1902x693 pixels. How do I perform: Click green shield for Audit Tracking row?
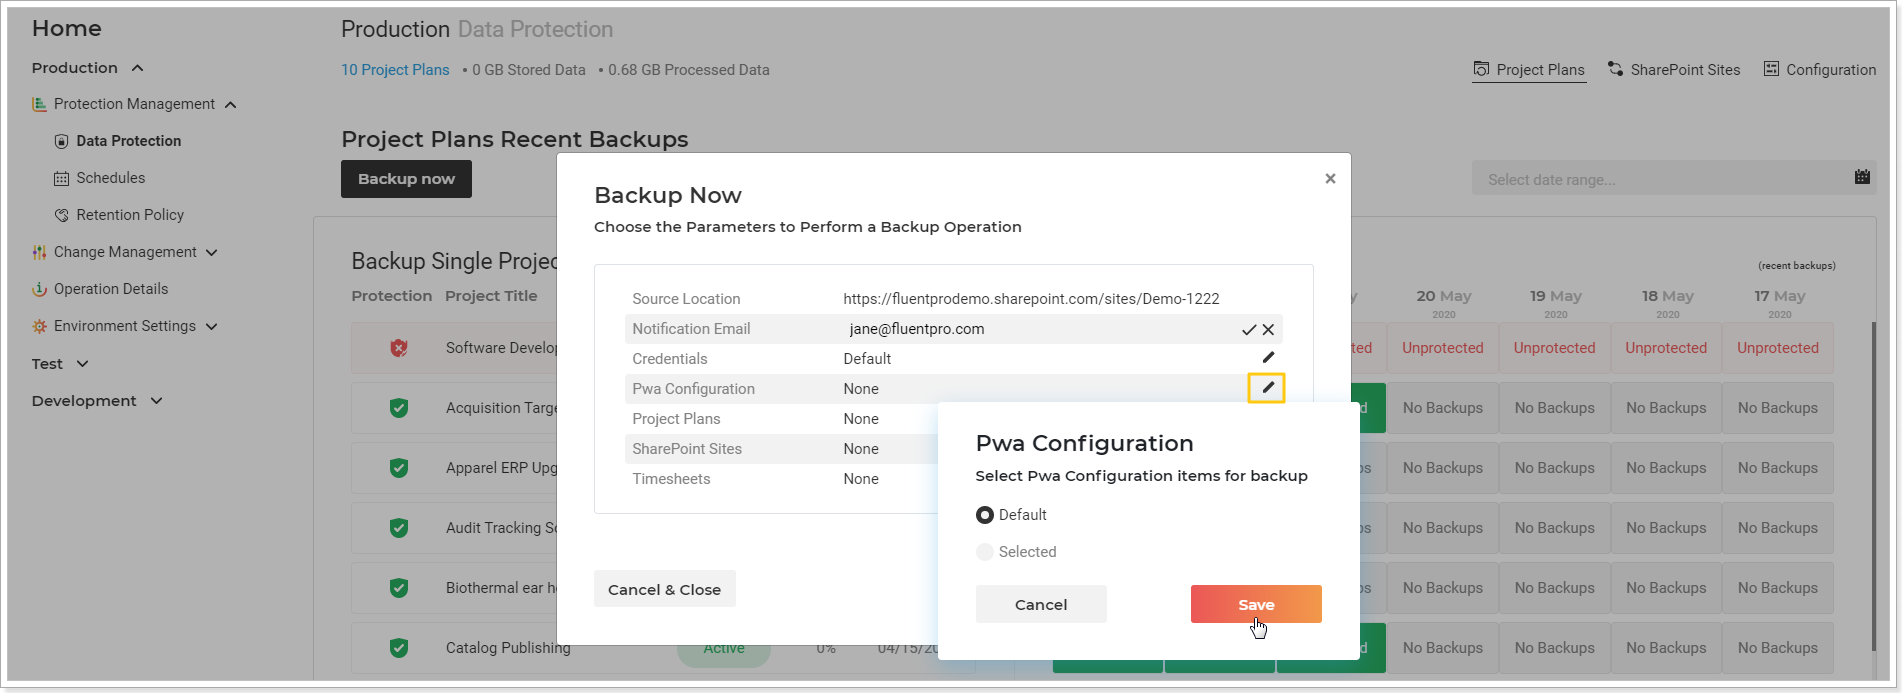click(399, 528)
